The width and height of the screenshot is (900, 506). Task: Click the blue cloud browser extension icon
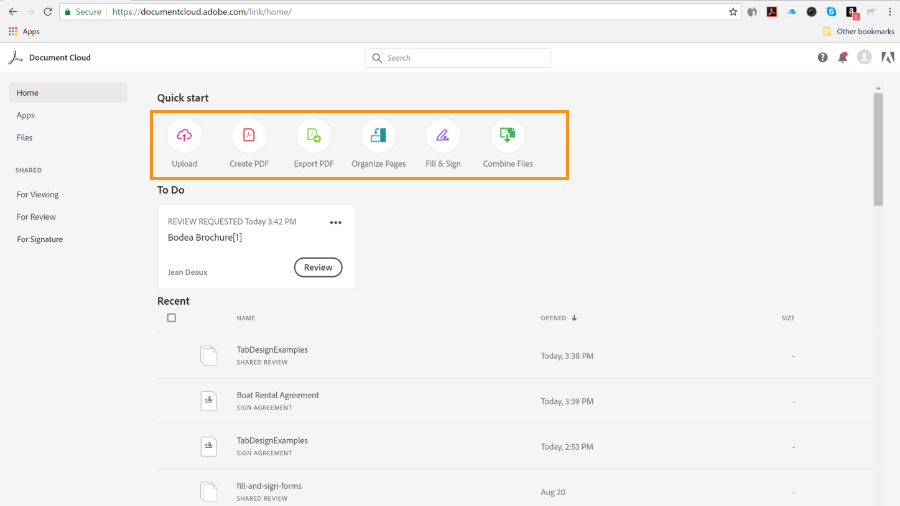(792, 11)
